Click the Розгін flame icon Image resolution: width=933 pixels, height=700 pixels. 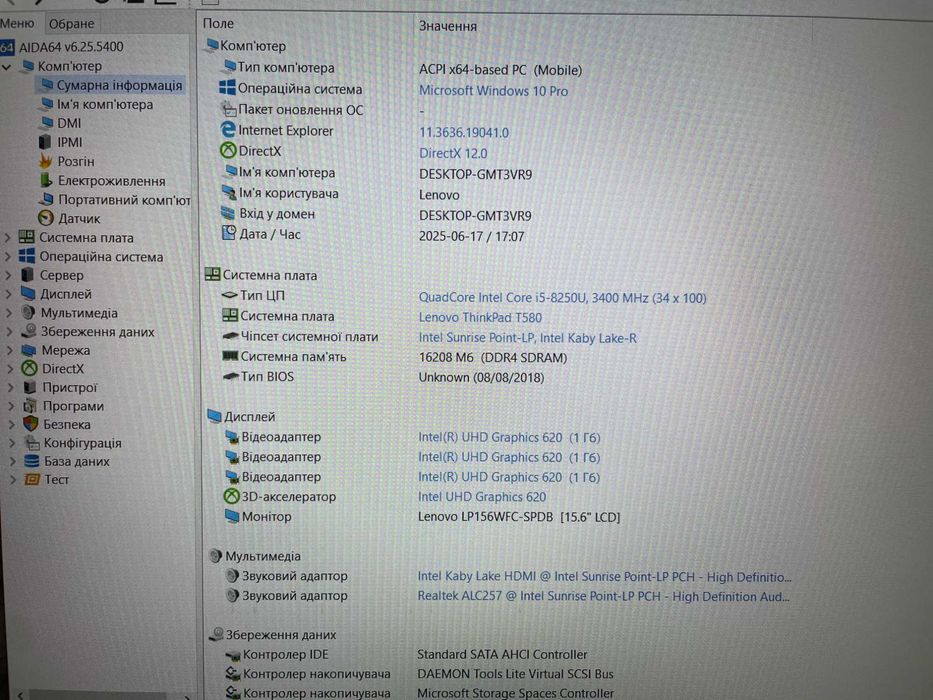click(45, 161)
